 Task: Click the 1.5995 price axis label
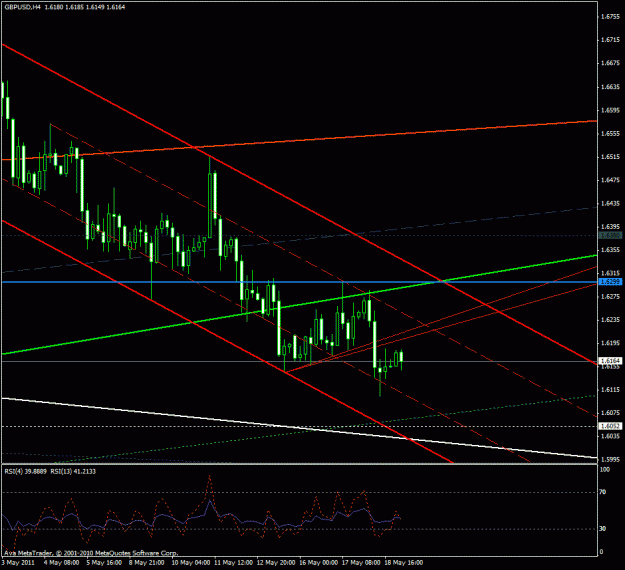(x=610, y=460)
